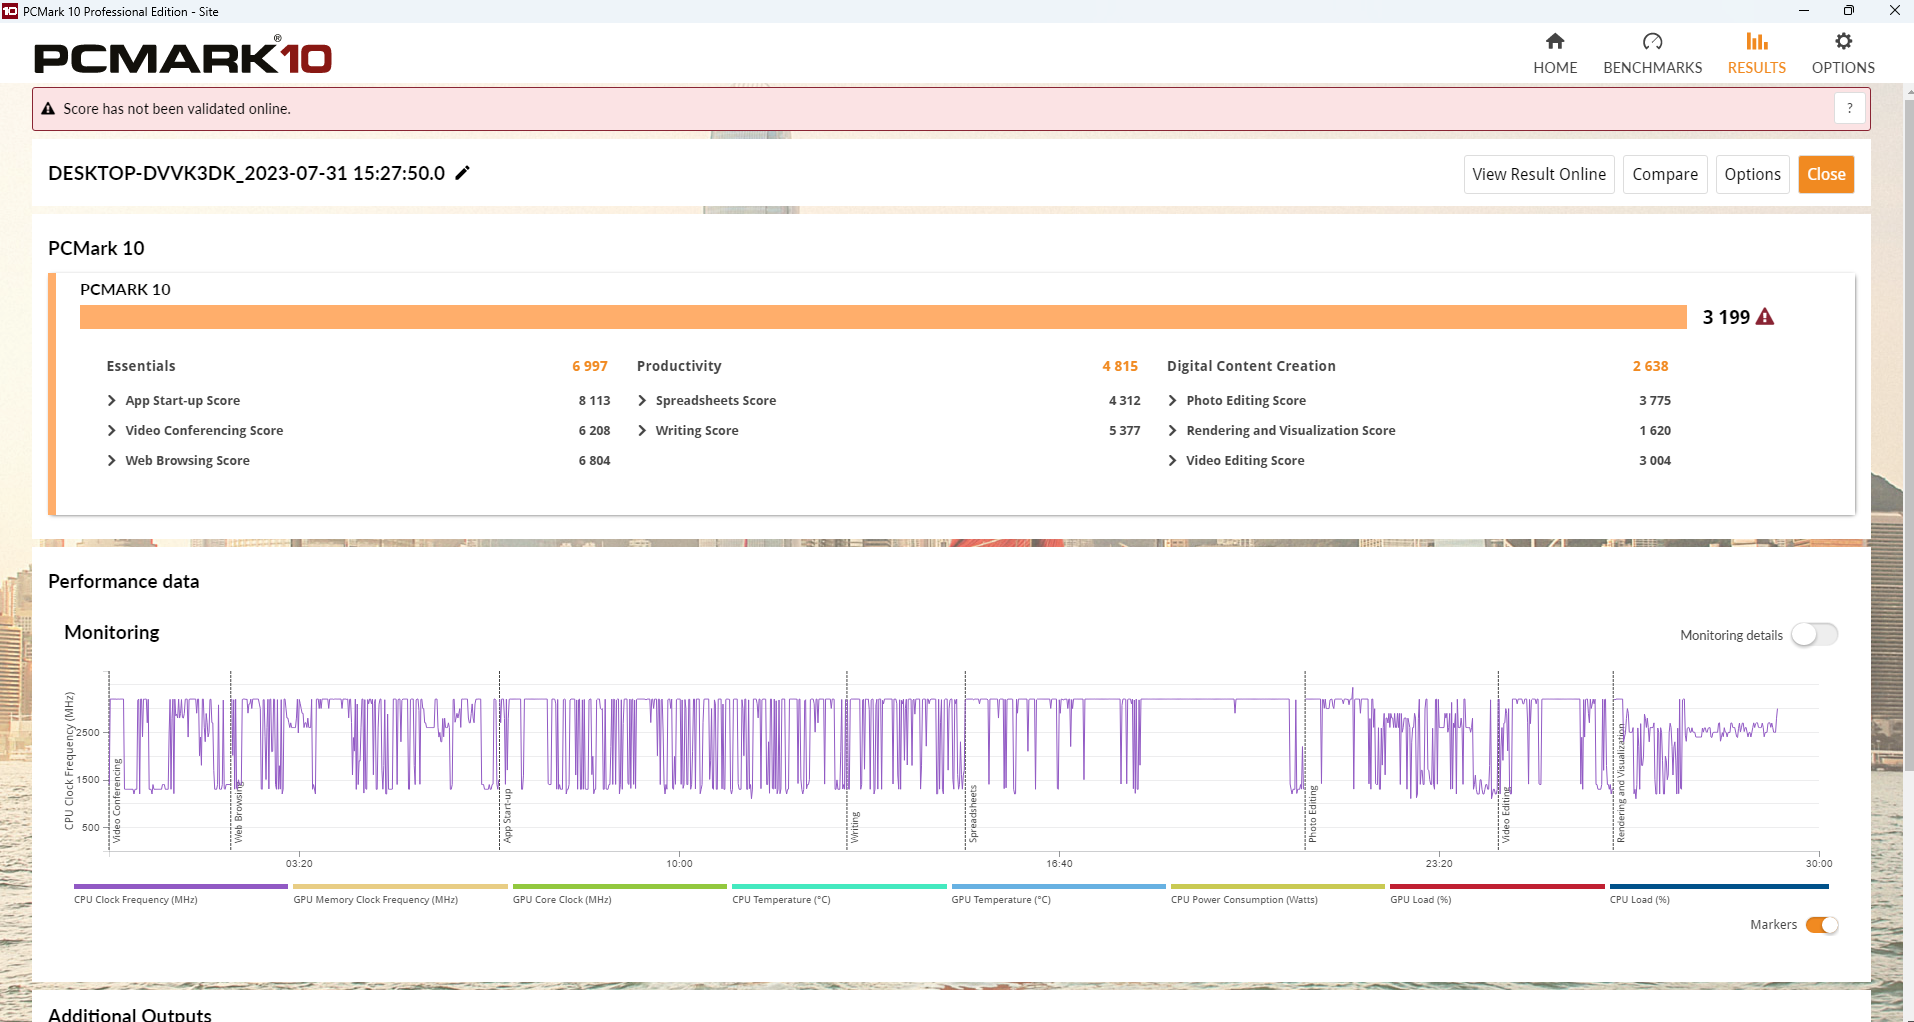Click the warning triangle beside score 3 199

[x=1765, y=317]
